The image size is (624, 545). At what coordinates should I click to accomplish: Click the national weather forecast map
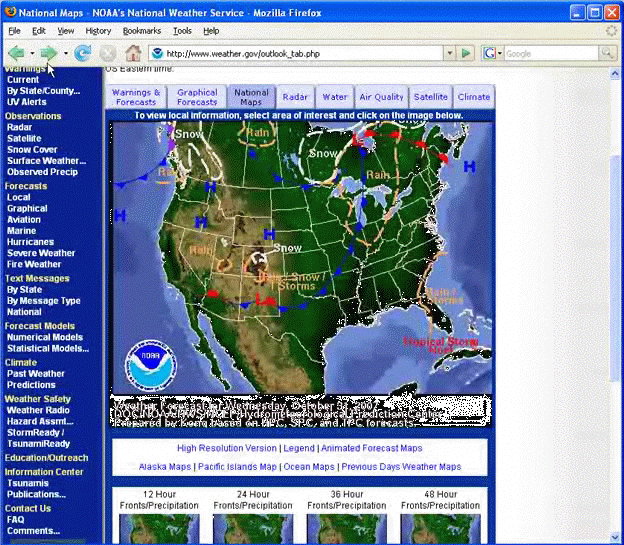tap(301, 275)
